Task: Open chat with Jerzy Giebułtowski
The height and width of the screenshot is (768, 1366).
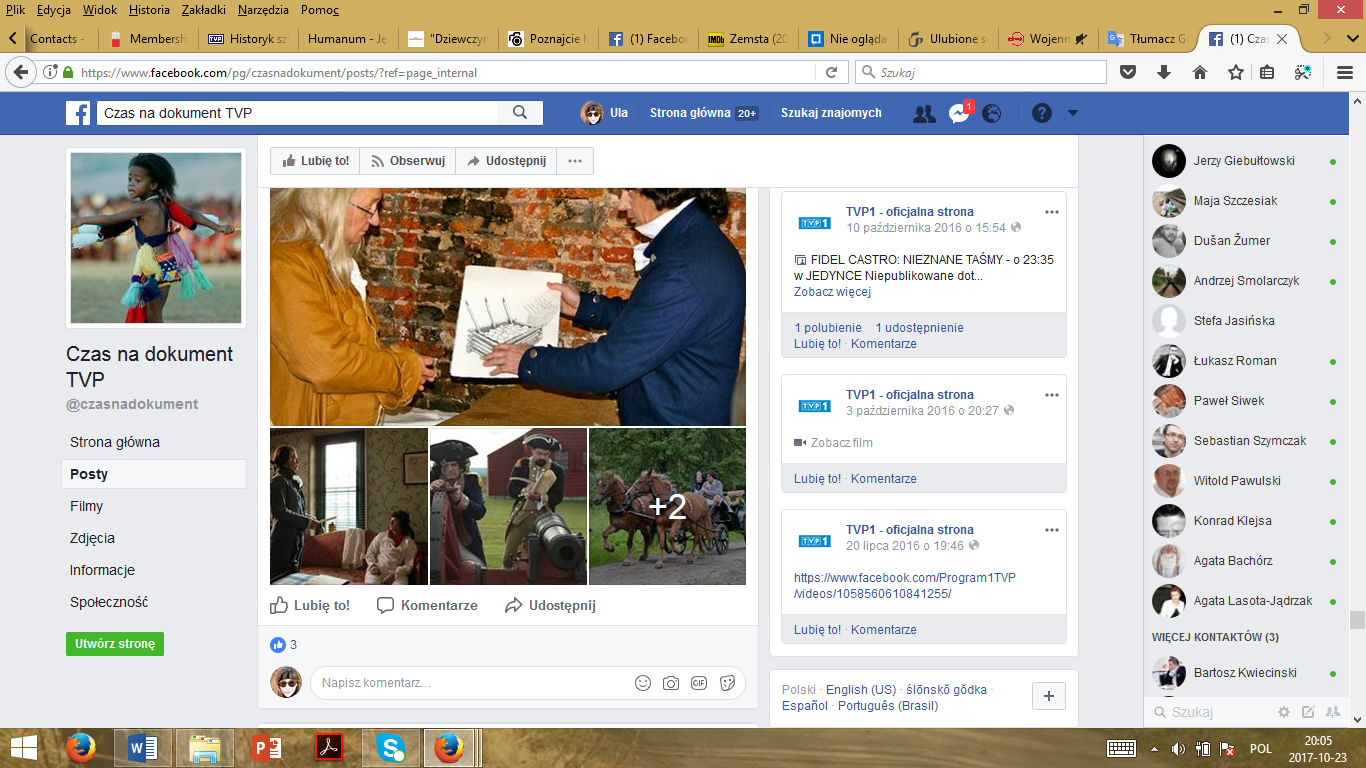Action: (x=1244, y=161)
